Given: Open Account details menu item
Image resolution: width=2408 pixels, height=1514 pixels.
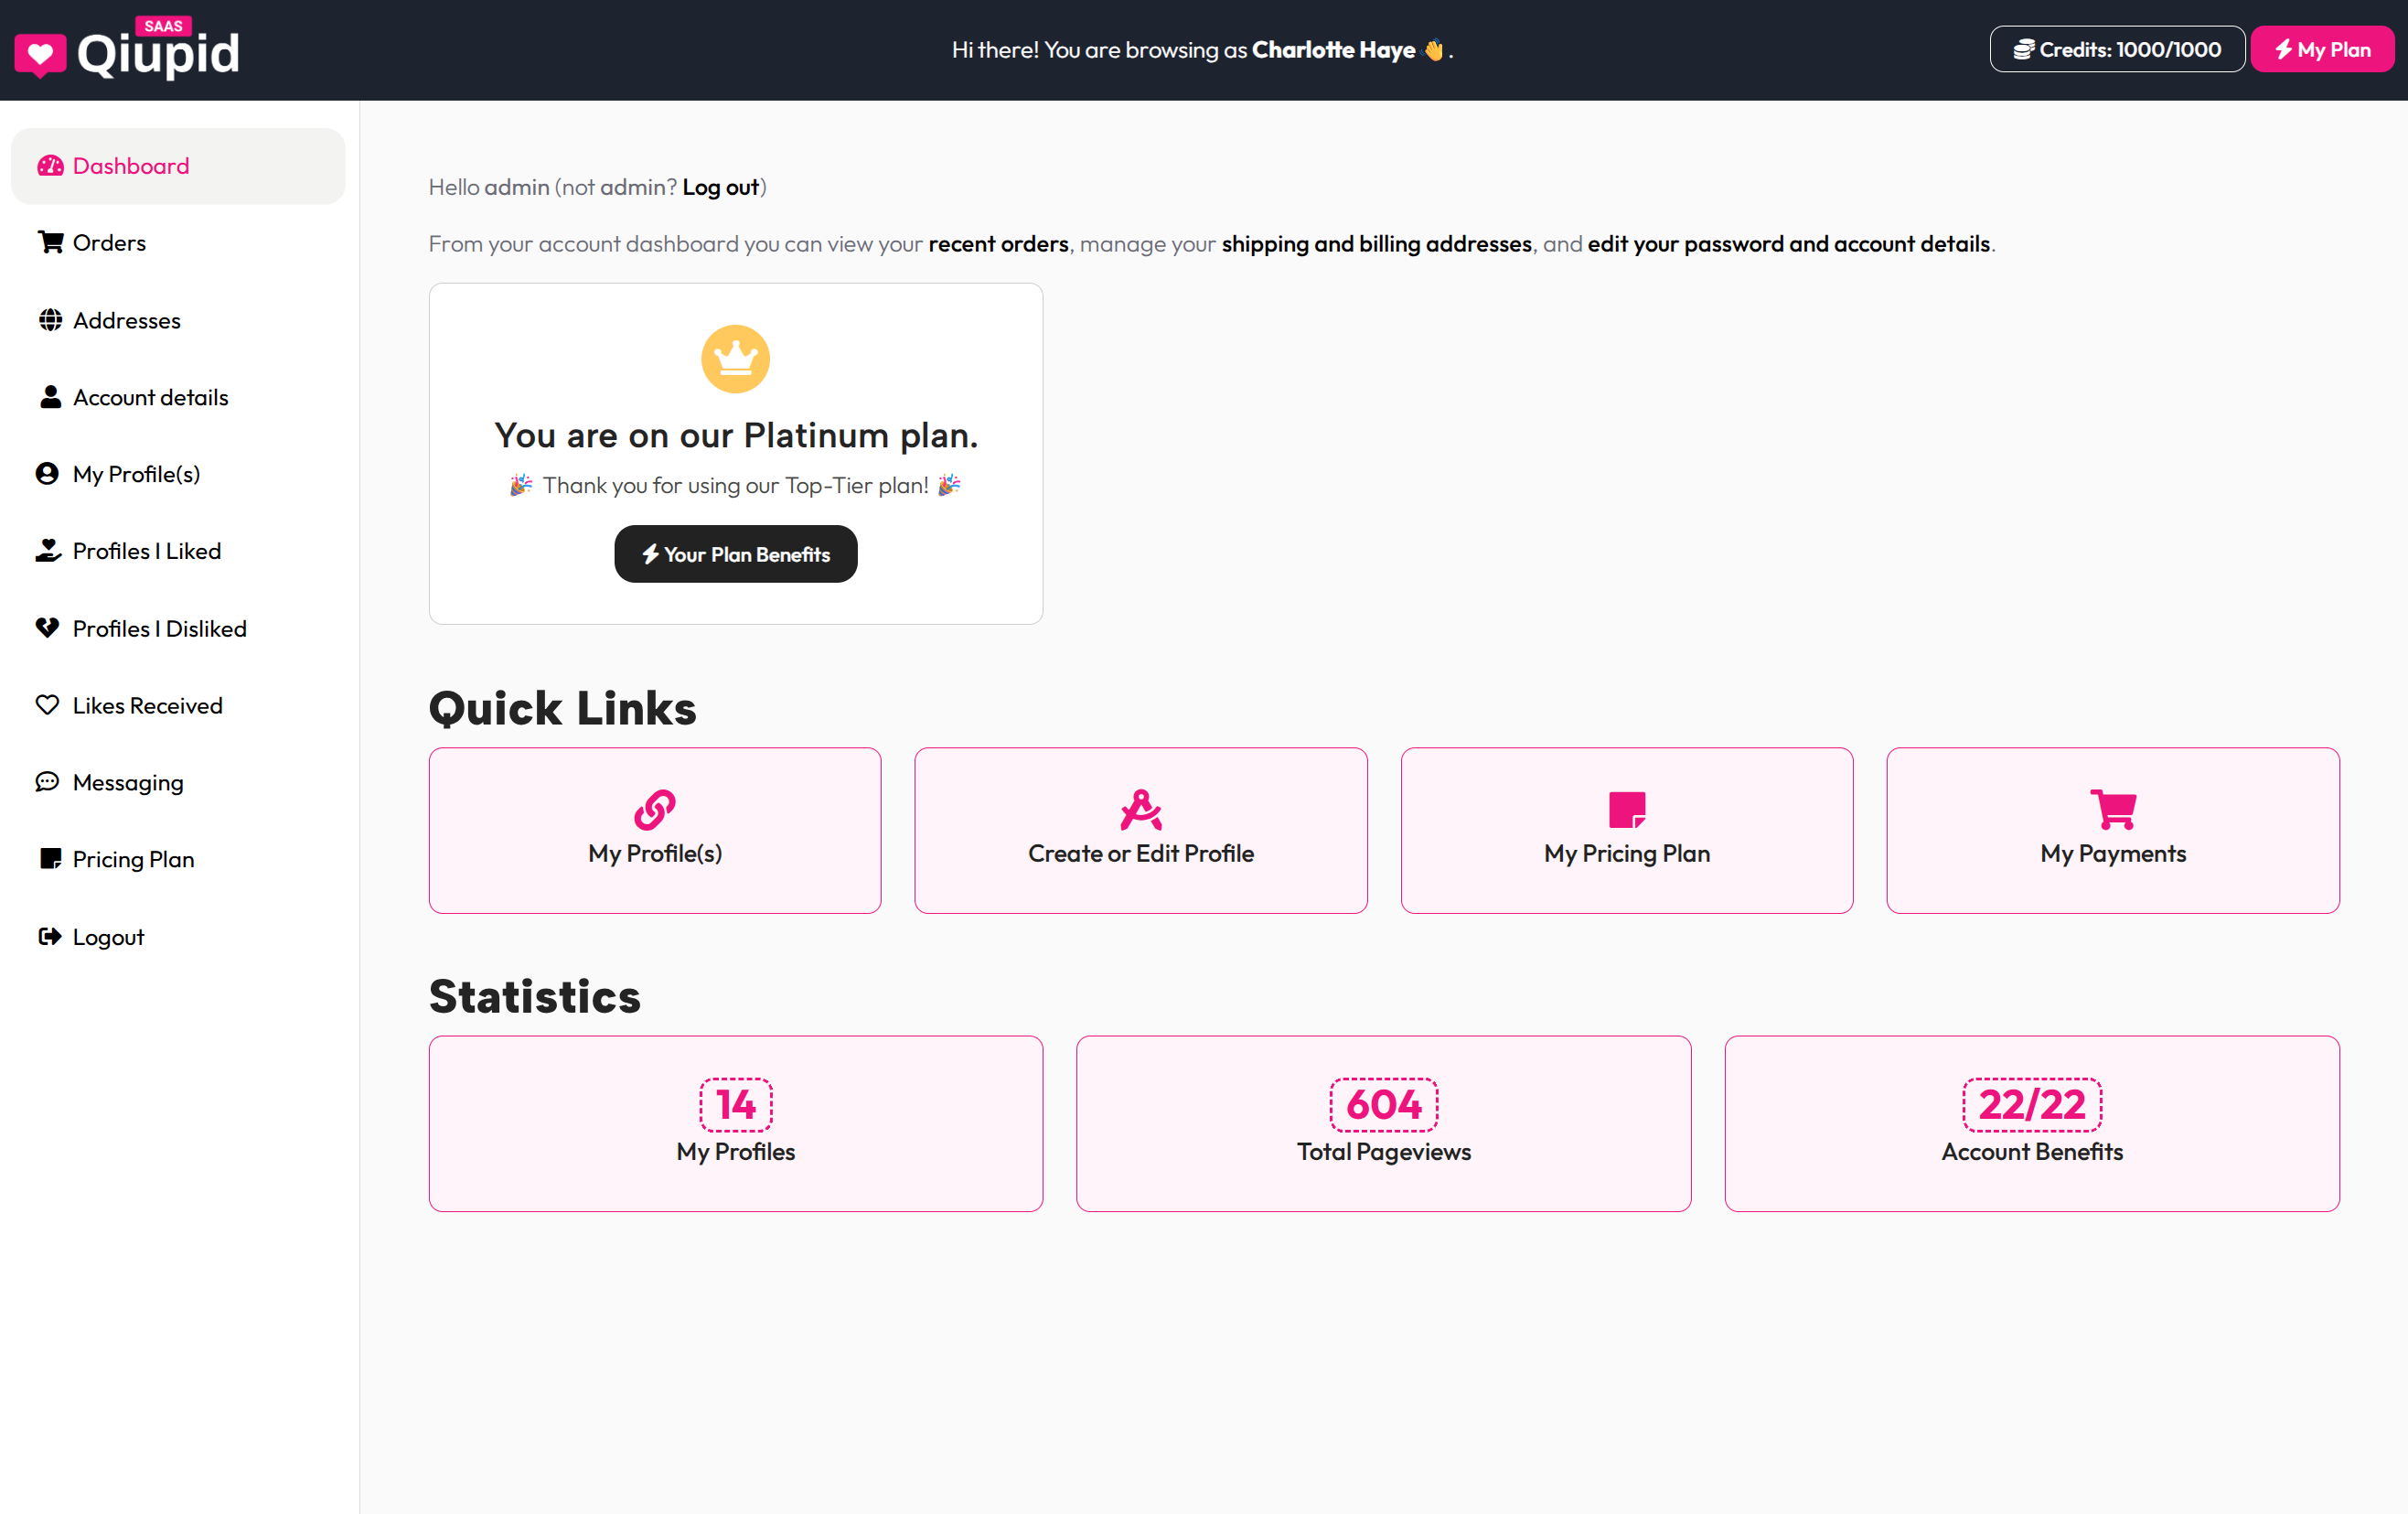Looking at the screenshot, I should tap(150, 397).
